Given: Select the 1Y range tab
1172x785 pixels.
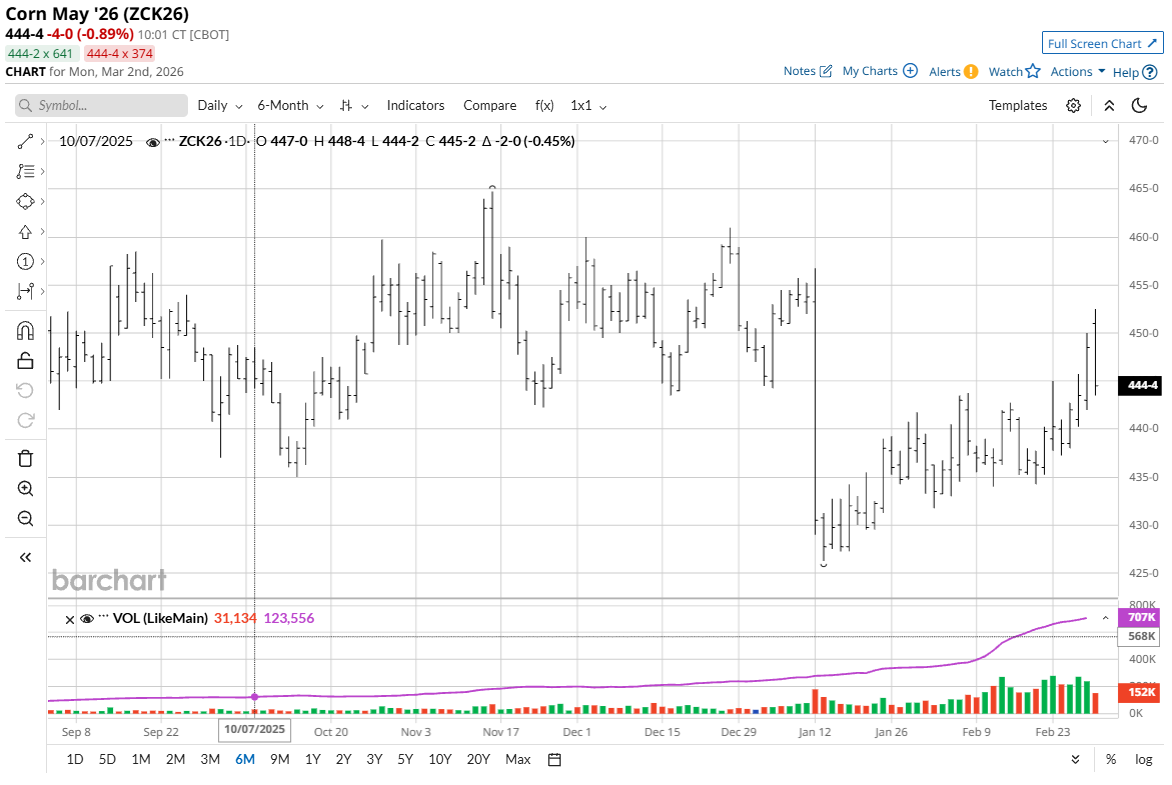Looking at the screenshot, I should tap(312, 760).
